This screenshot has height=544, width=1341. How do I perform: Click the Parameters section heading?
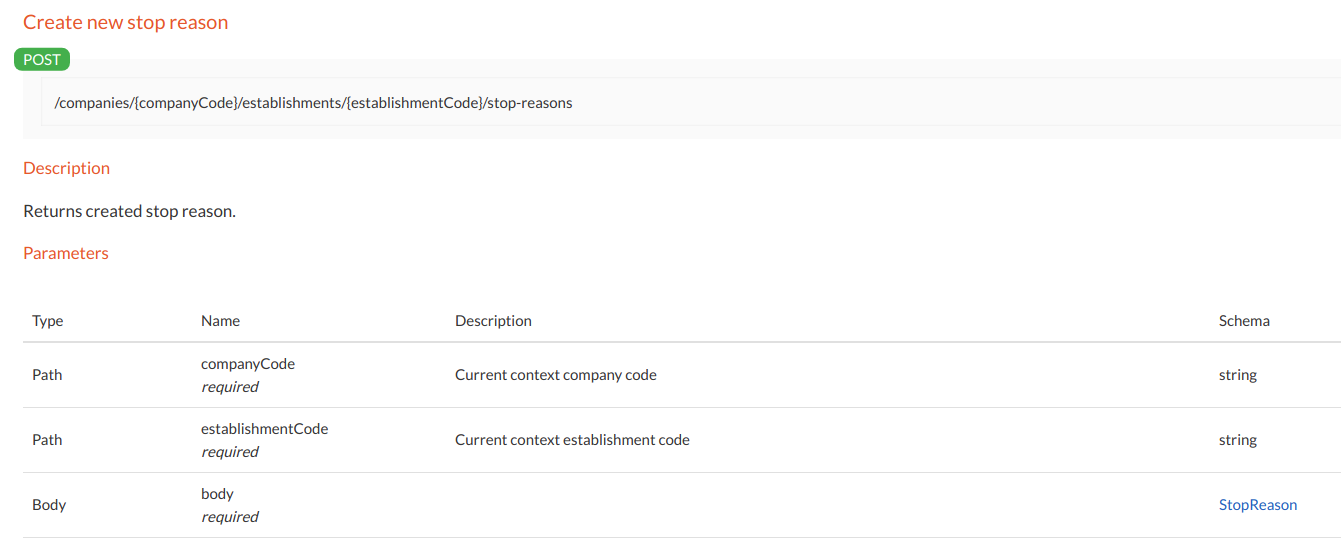66,253
